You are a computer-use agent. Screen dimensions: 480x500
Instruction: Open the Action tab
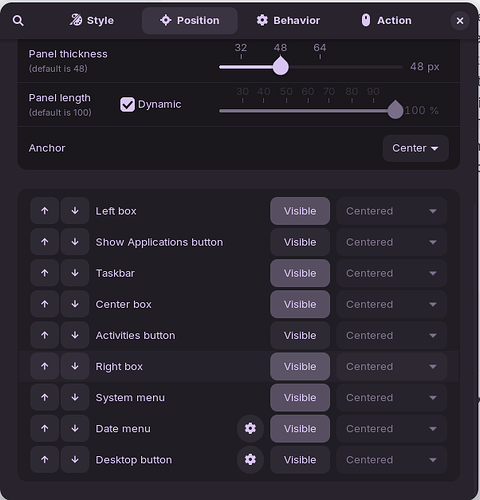point(387,21)
